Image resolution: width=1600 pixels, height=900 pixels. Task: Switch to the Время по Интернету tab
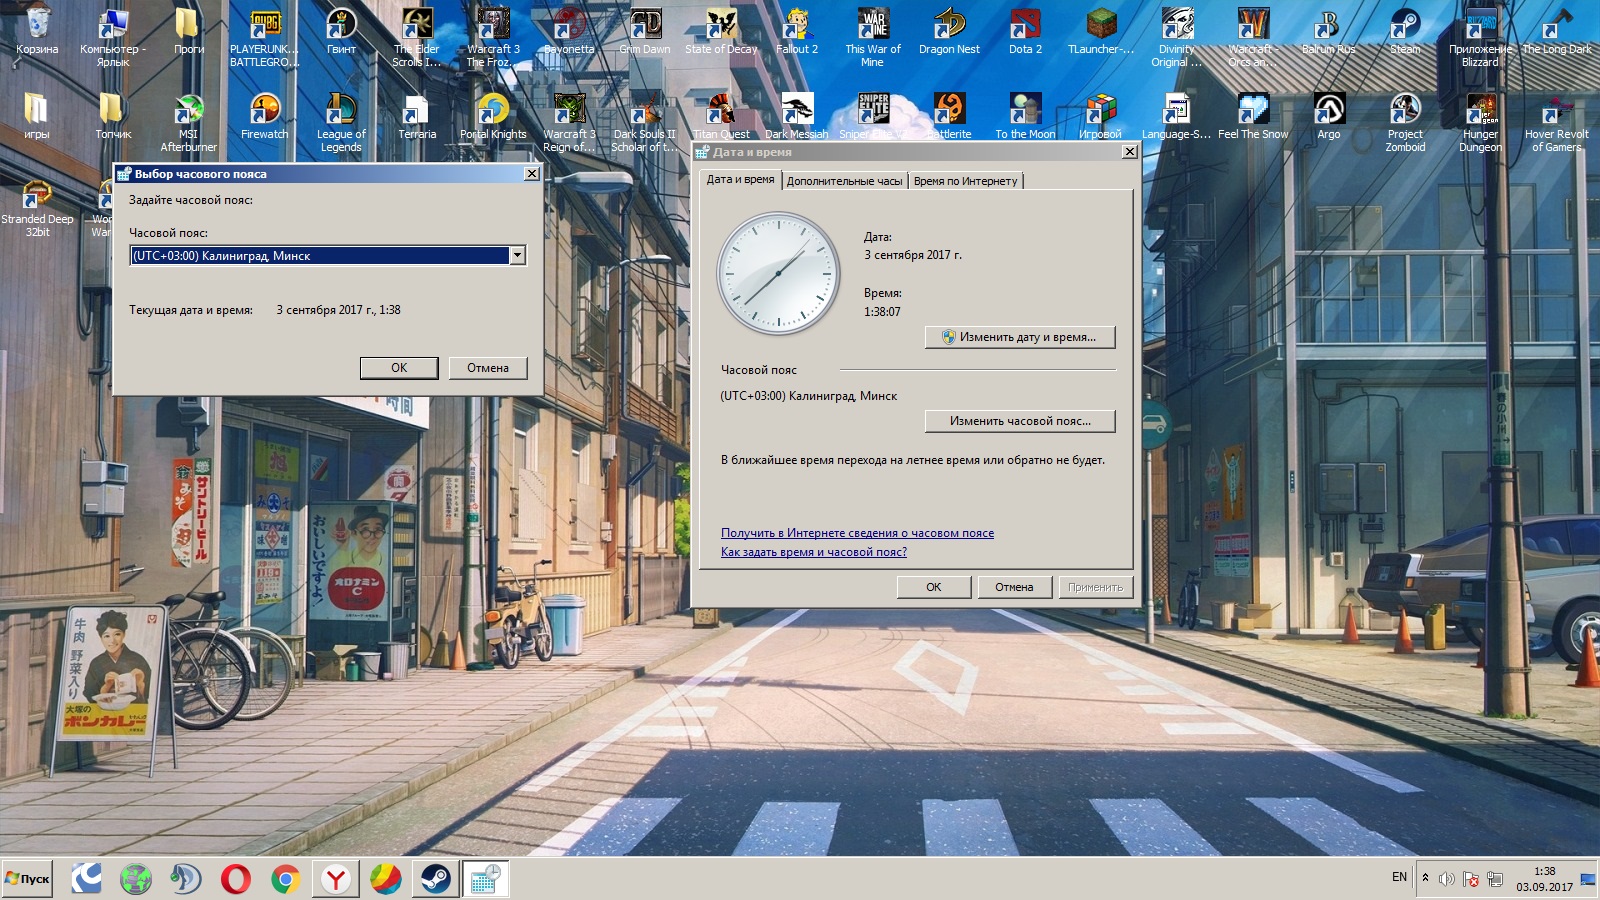[x=965, y=181]
